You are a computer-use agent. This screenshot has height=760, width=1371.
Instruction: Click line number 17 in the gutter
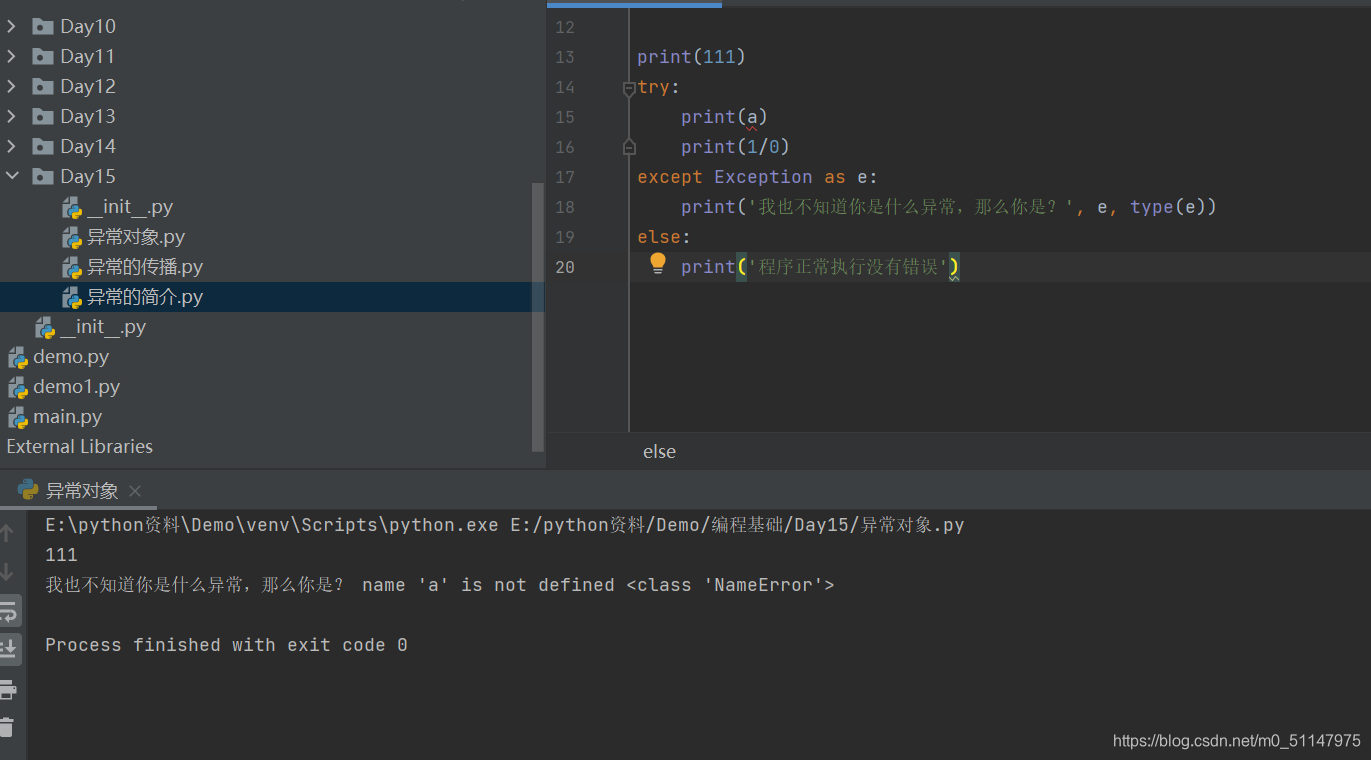565,177
